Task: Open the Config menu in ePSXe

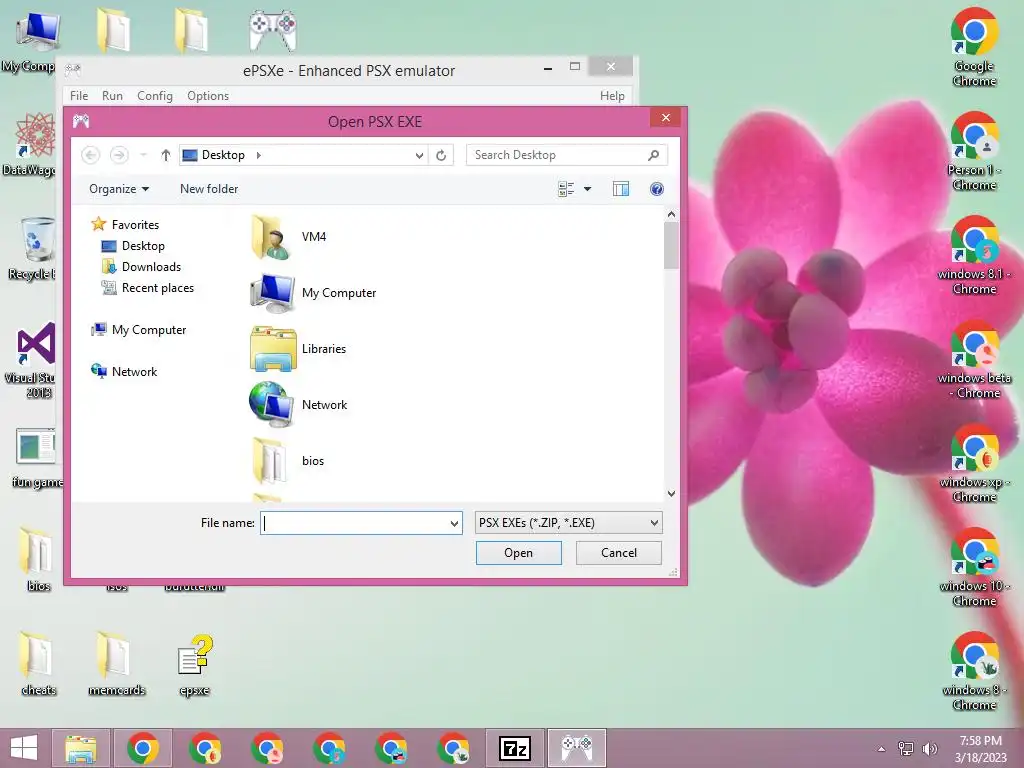Action: [x=155, y=96]
